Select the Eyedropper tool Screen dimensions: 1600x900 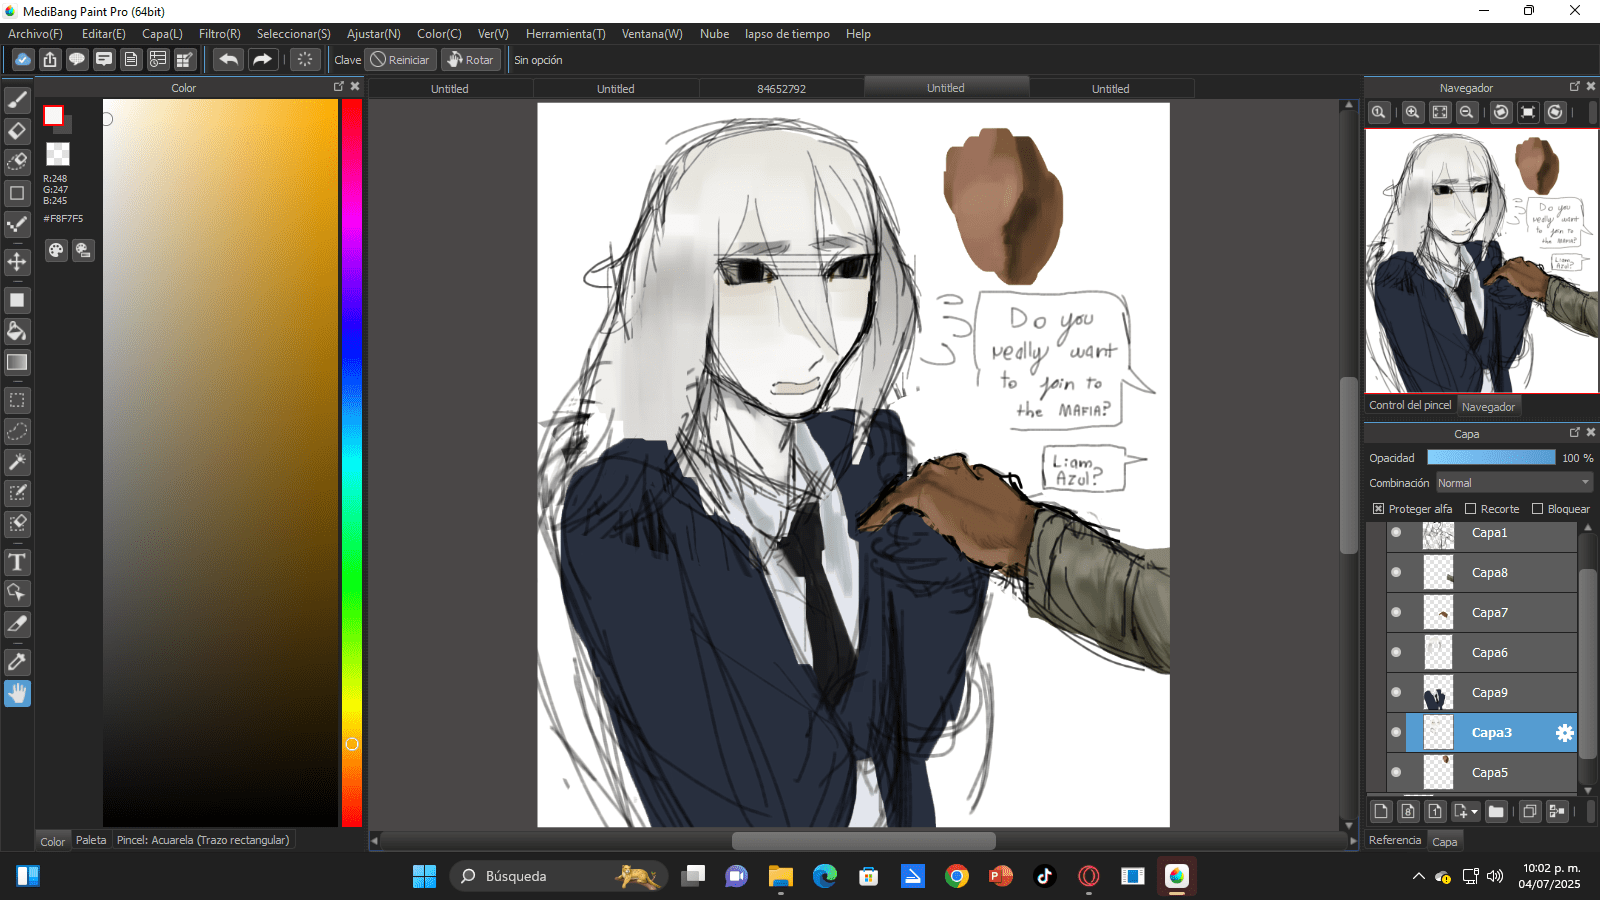click(17, 662)
